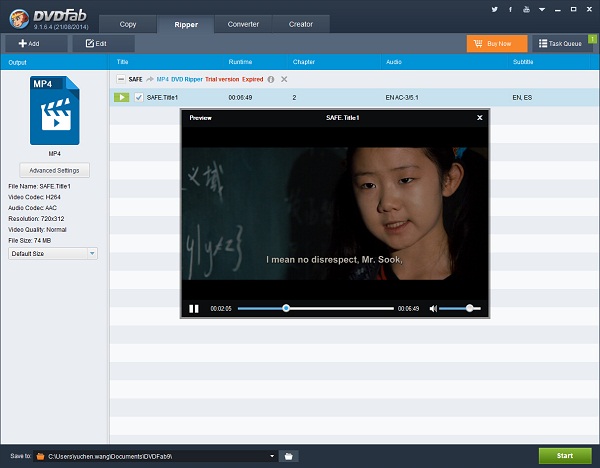Mute the preview audio speaker icon
The height and width of the screenshot is (468, 600).
tap(433, 308)
